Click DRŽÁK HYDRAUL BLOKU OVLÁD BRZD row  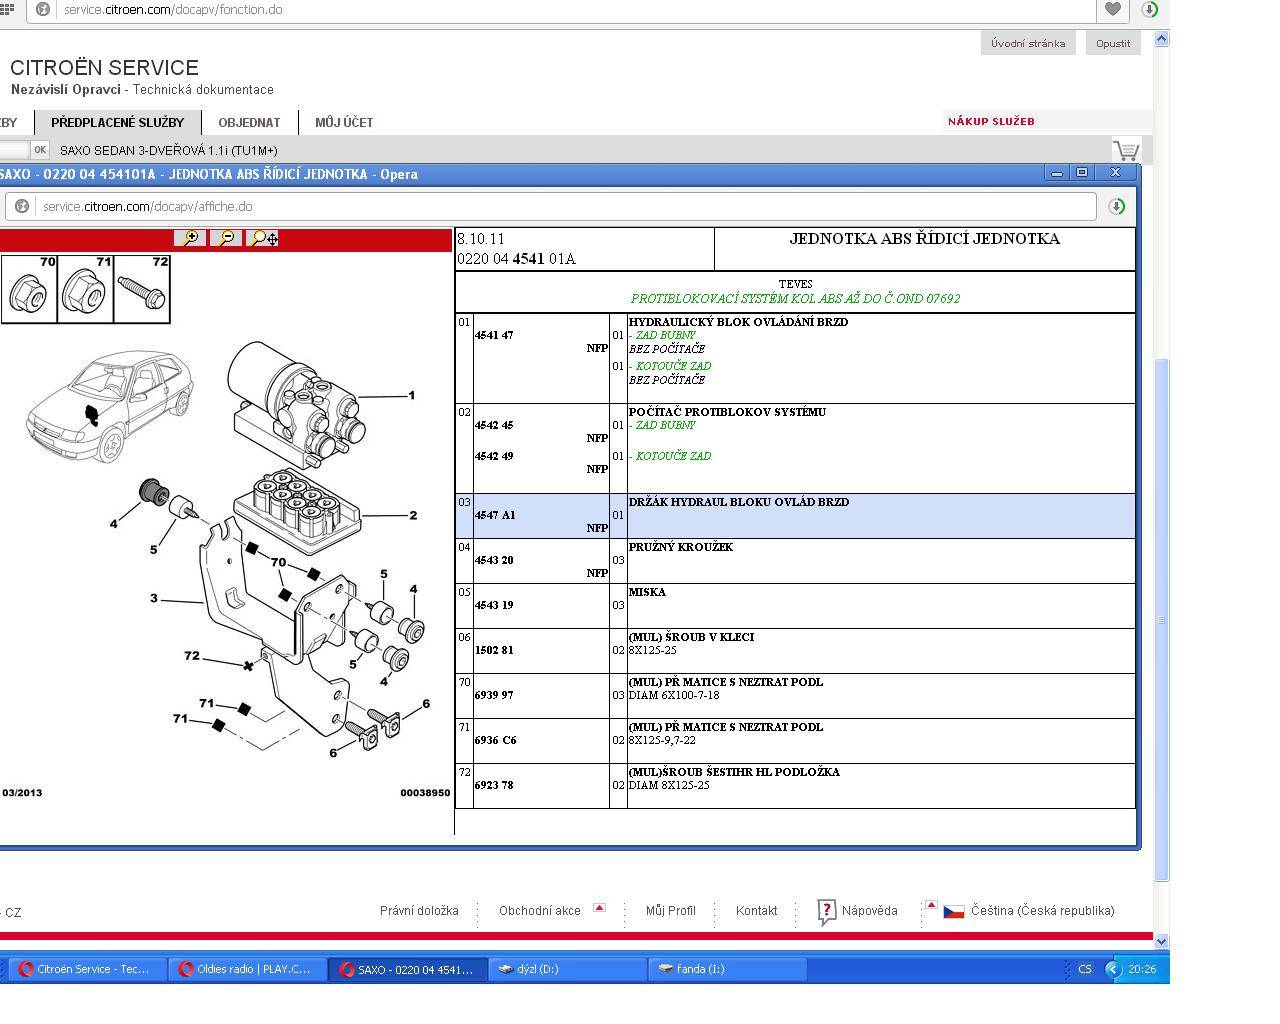[795, 516]
